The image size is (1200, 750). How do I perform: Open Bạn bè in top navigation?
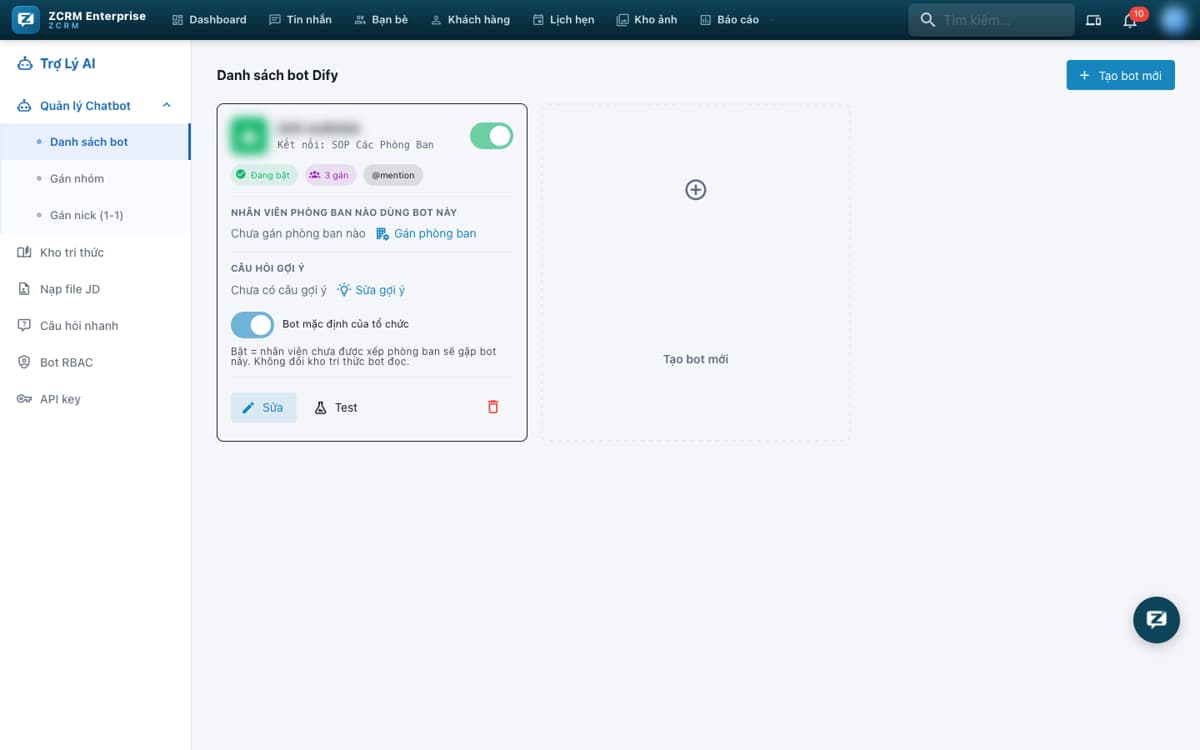[381, 20]
